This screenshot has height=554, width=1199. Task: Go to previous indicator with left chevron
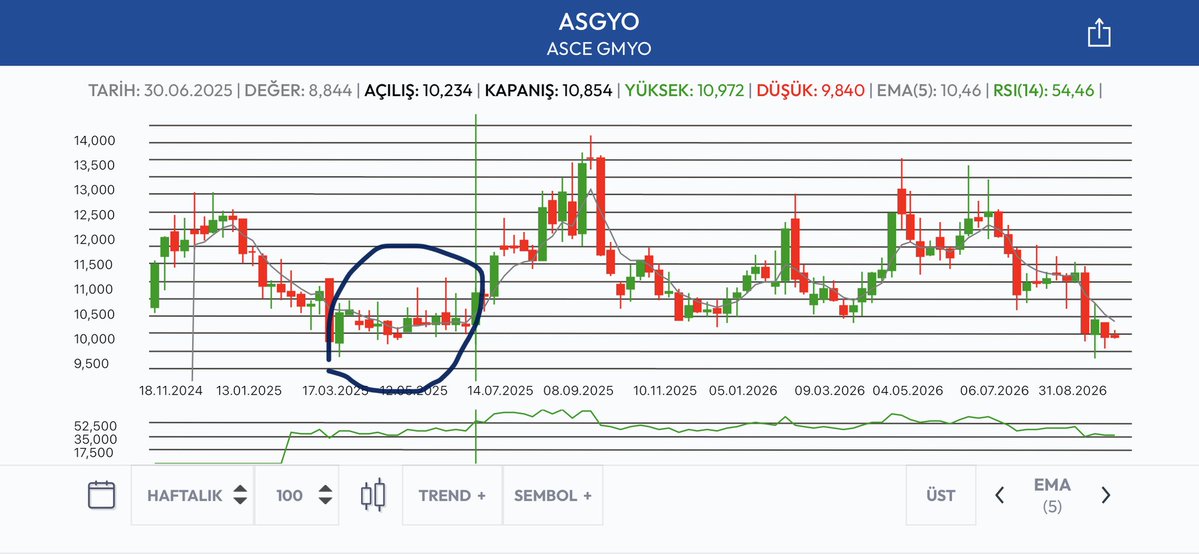pyautogui.click(x=999, y=495)
